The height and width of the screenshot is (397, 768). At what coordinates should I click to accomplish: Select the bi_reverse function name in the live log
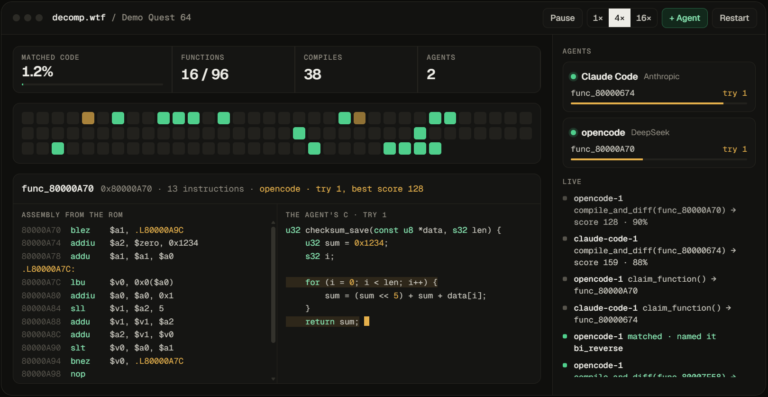point(598,349)
